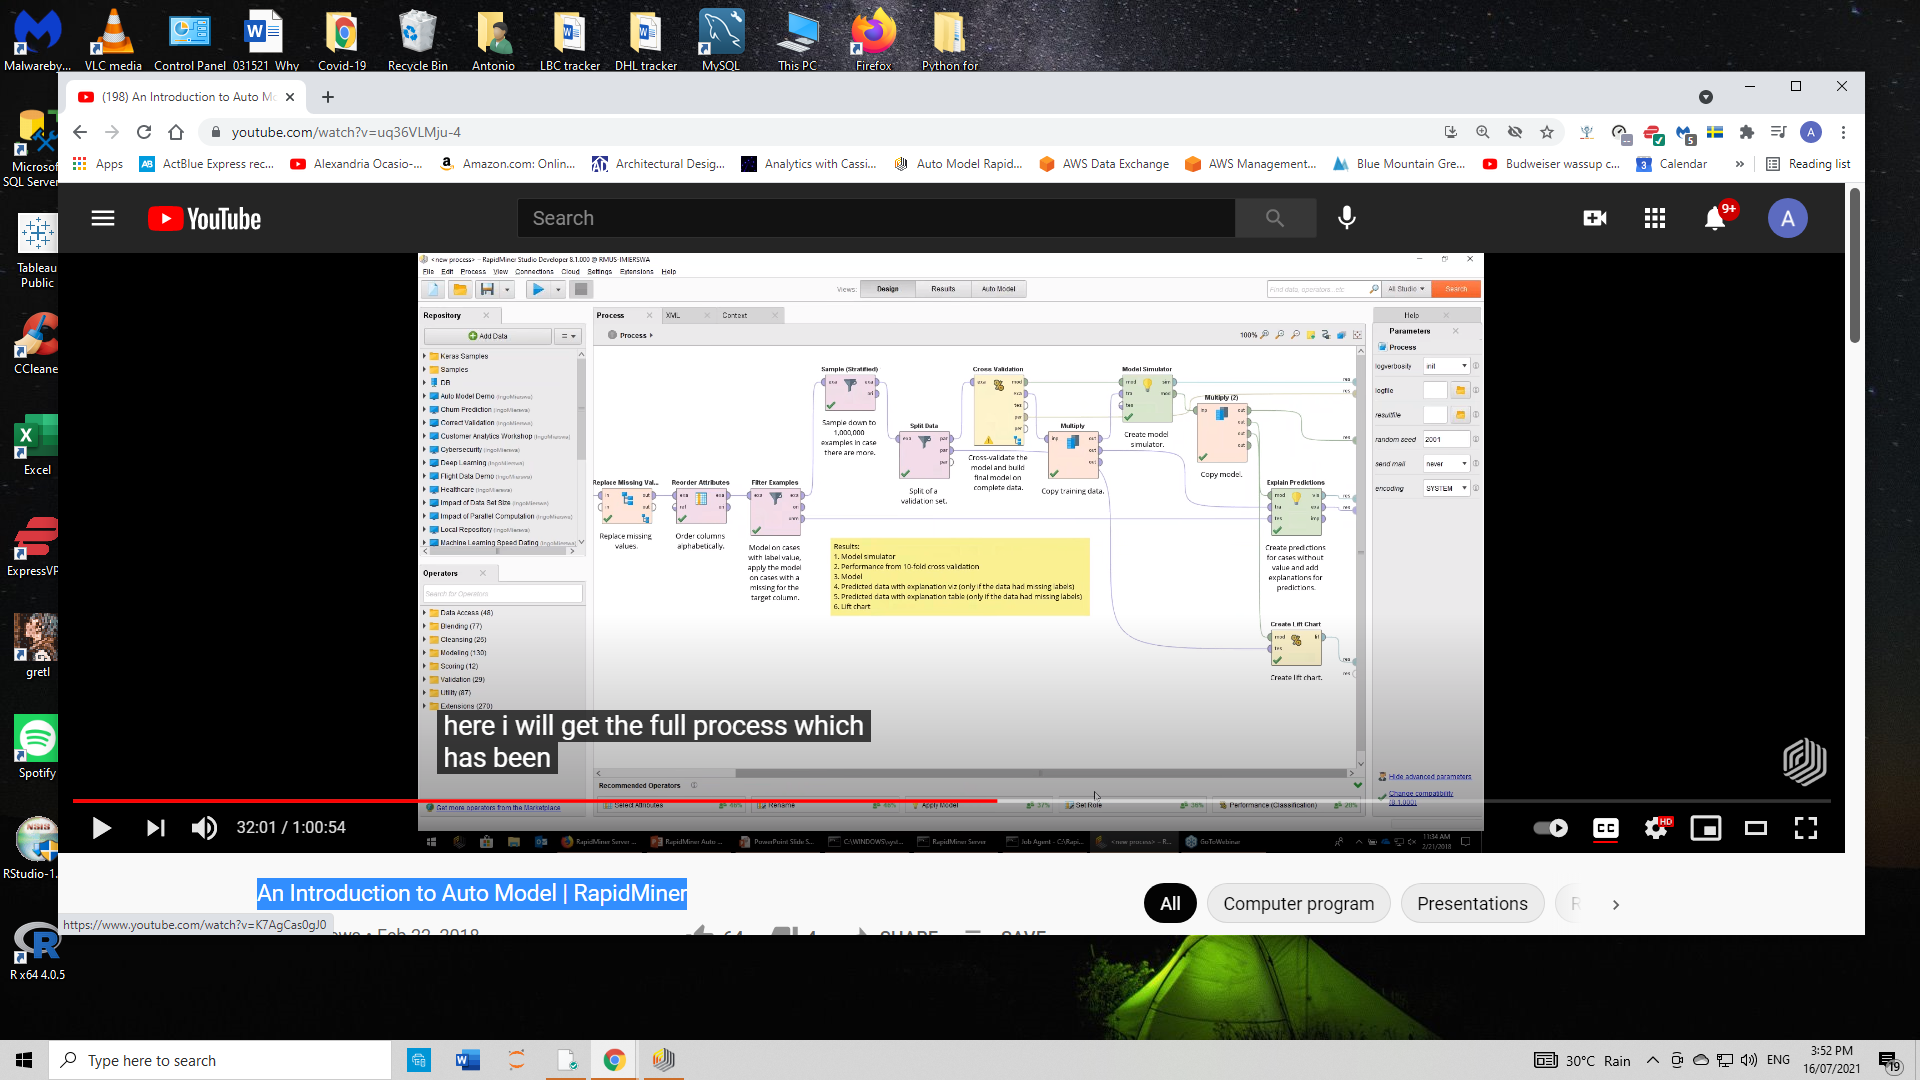Open the Auto Model Rapid bookmark

[958, 164]
